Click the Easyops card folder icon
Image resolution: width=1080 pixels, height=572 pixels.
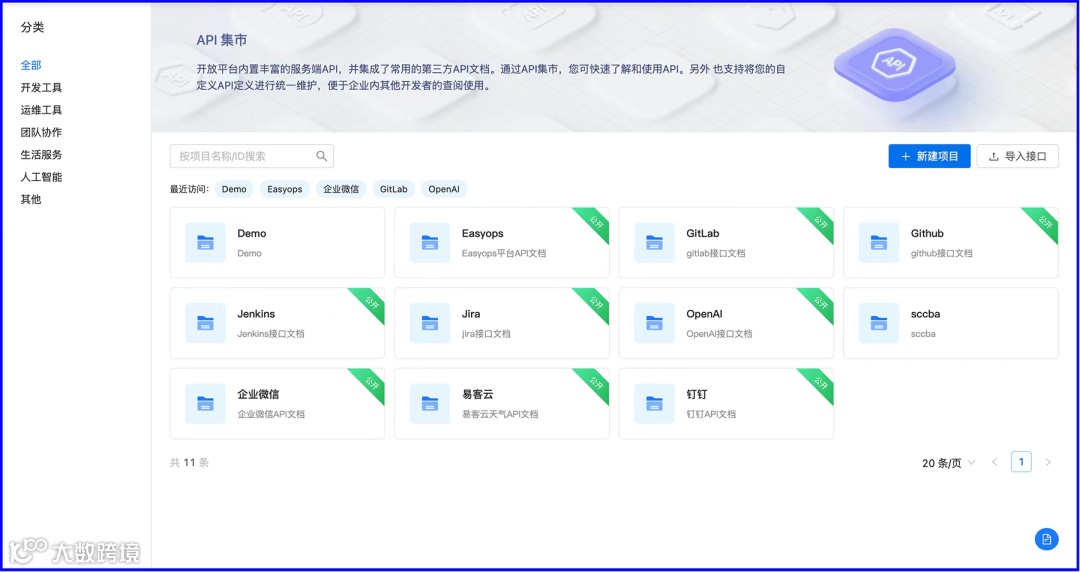click(430, 243)
